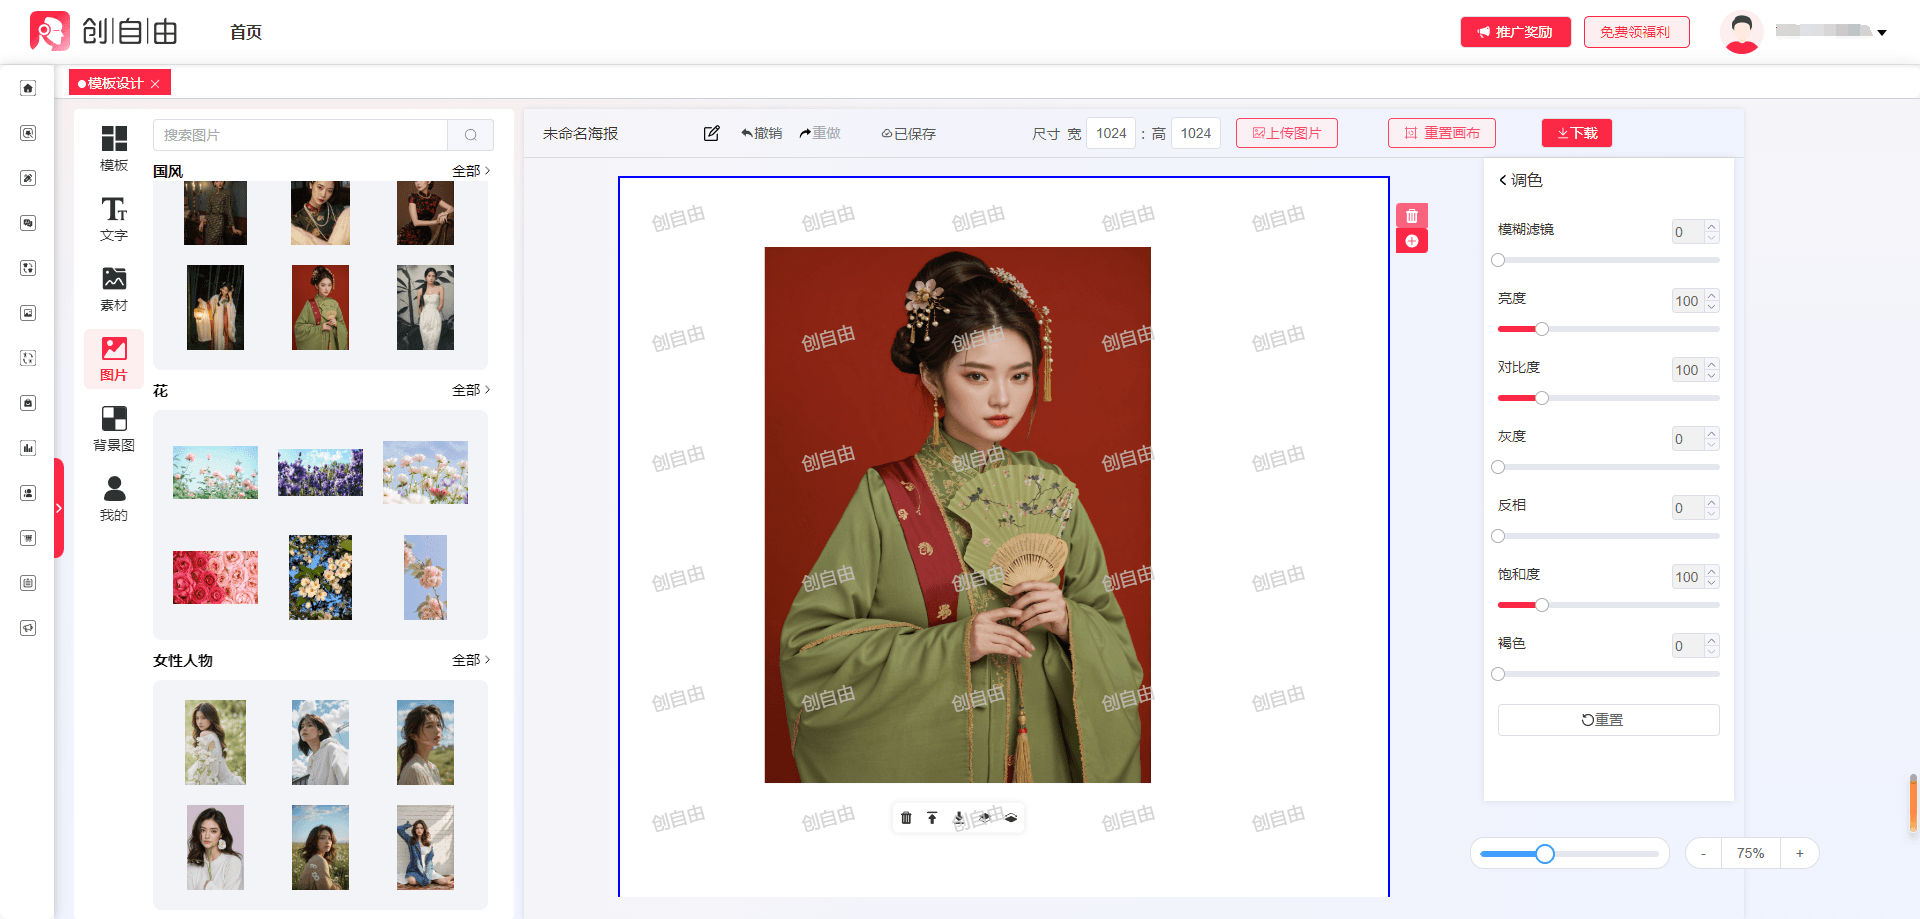Click the home icon in far-left sidebar
Screen dimensions: 1920x919
point(28,88)
